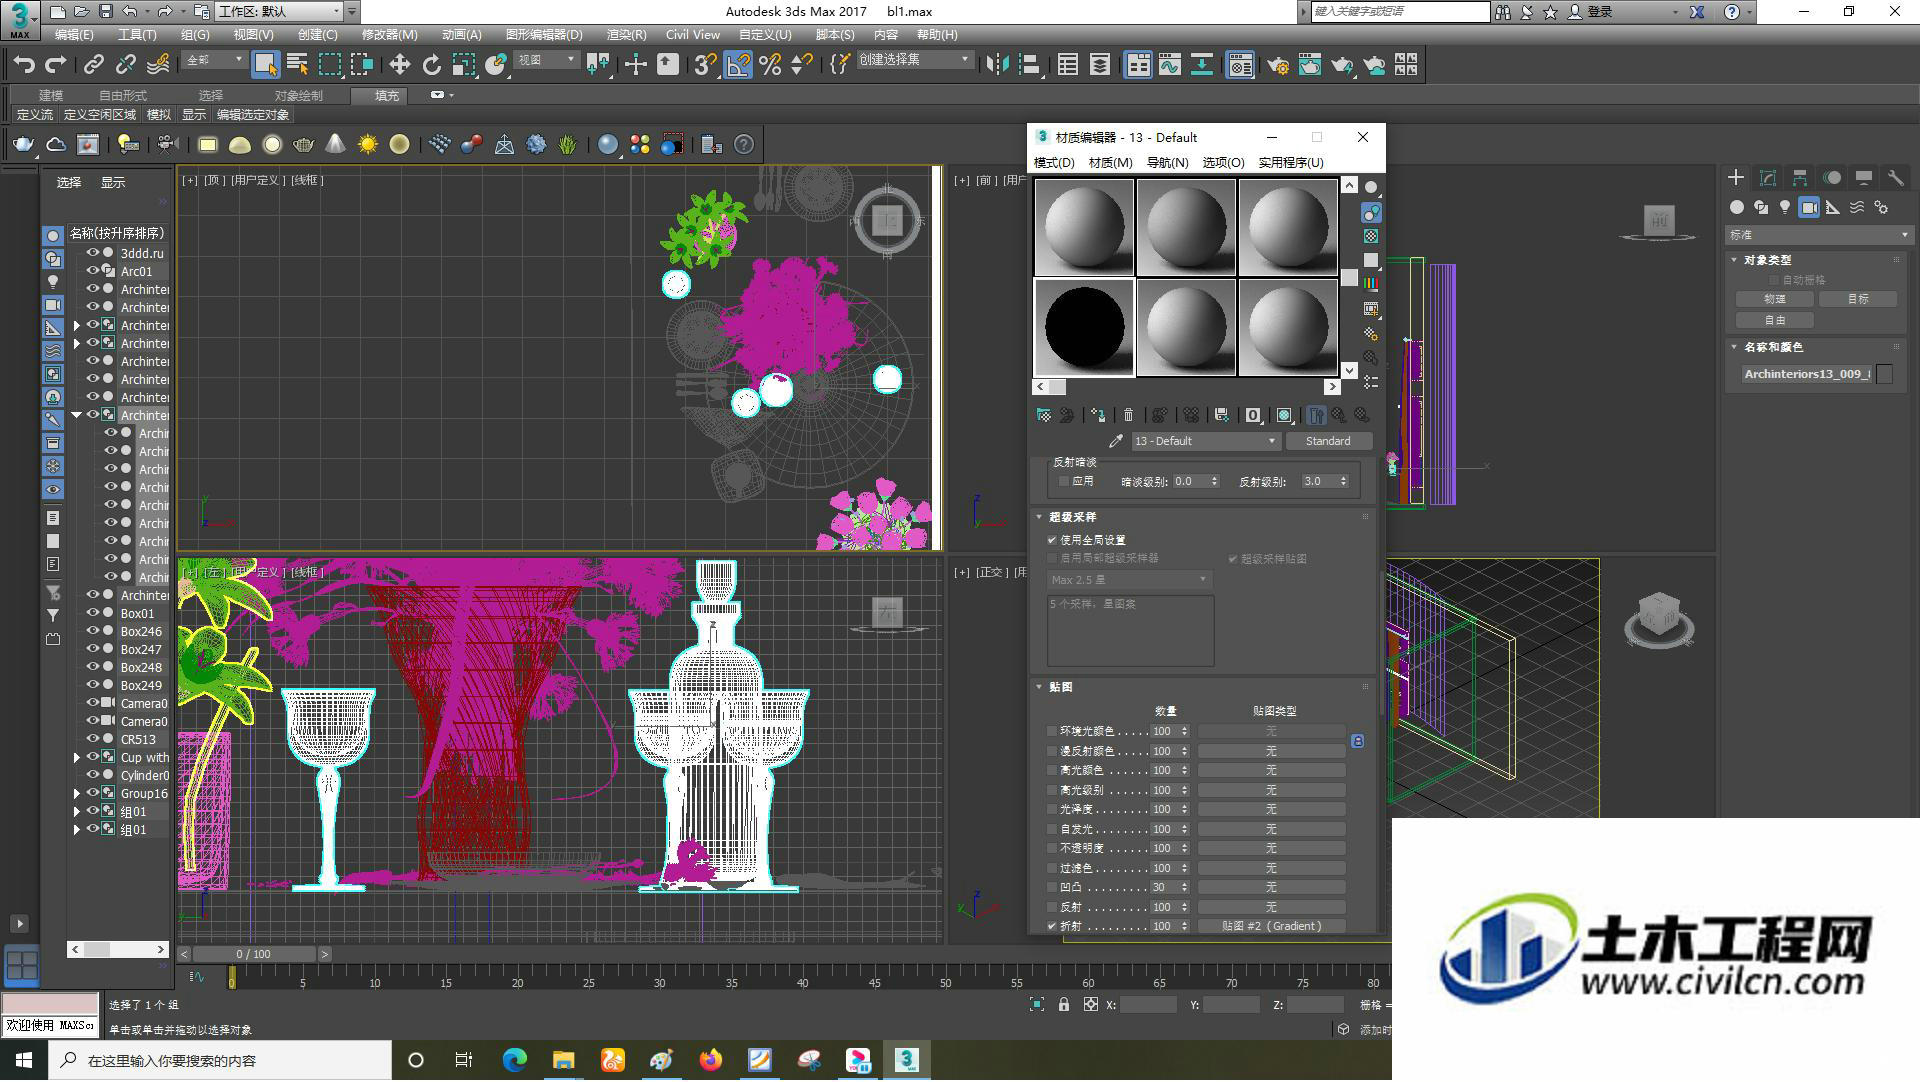This screenshot has height=1082, width=1920.
Task: Click Get Material in Material Editor
Action: tap(1044, 415)
